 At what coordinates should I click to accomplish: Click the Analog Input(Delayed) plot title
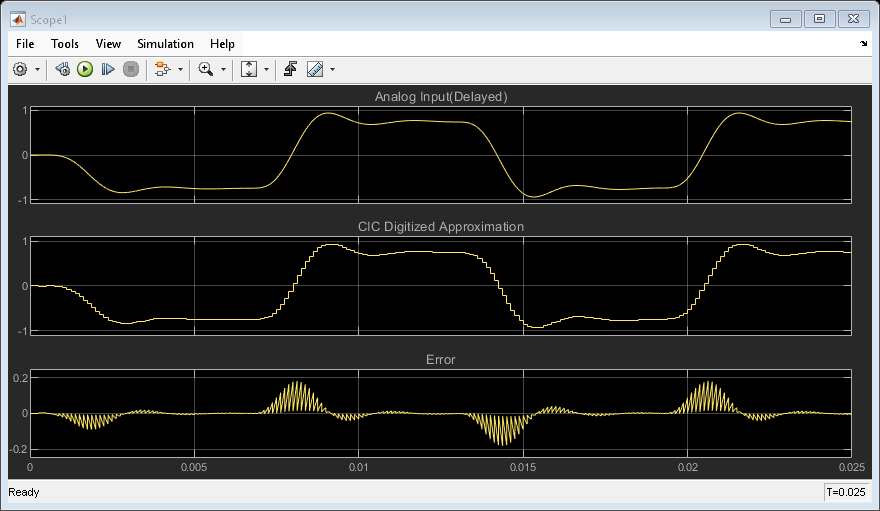click(x=441, y=96)
